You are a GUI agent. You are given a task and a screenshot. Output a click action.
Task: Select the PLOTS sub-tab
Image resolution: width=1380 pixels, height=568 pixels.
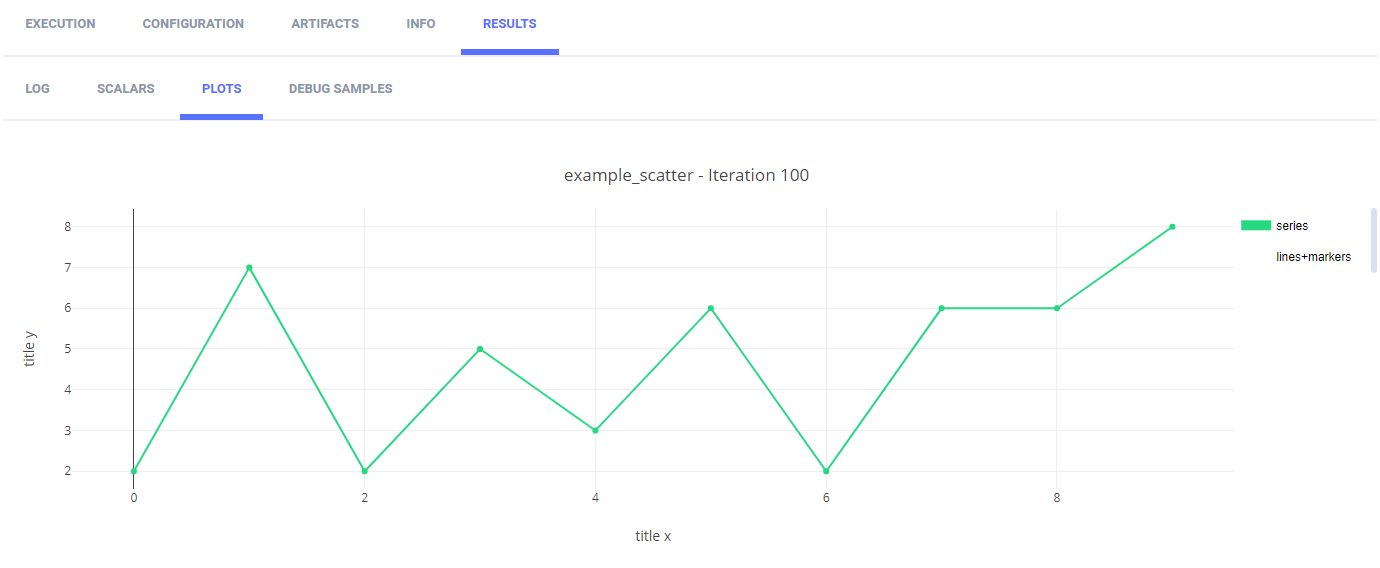click(221, 89)
